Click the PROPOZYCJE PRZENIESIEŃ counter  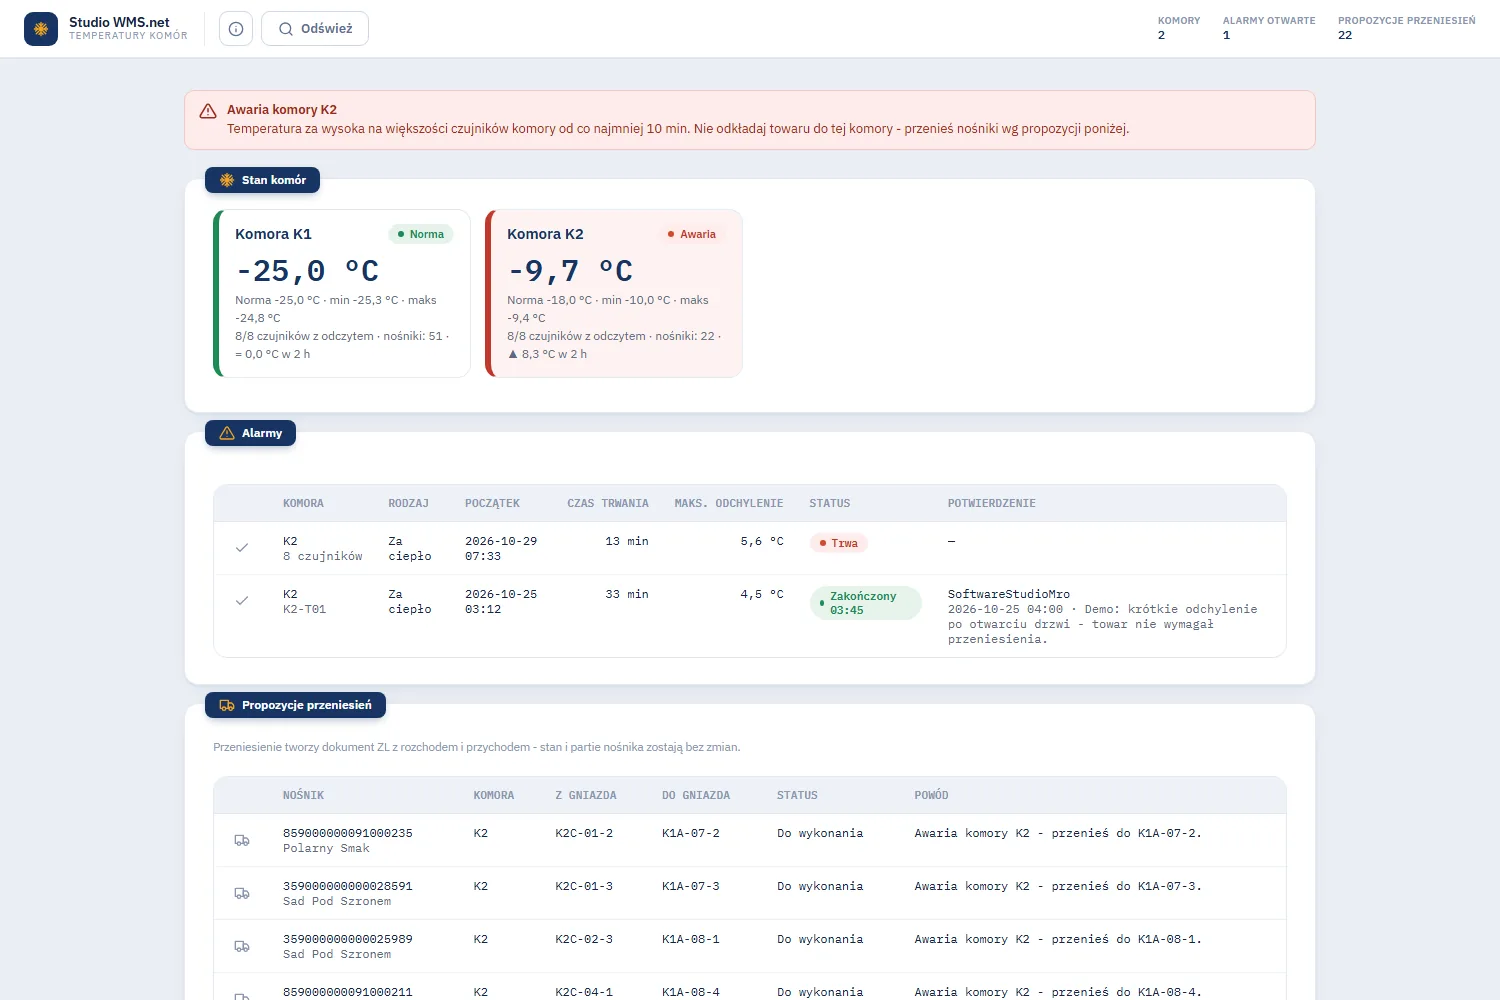[x=1406, y=28]
